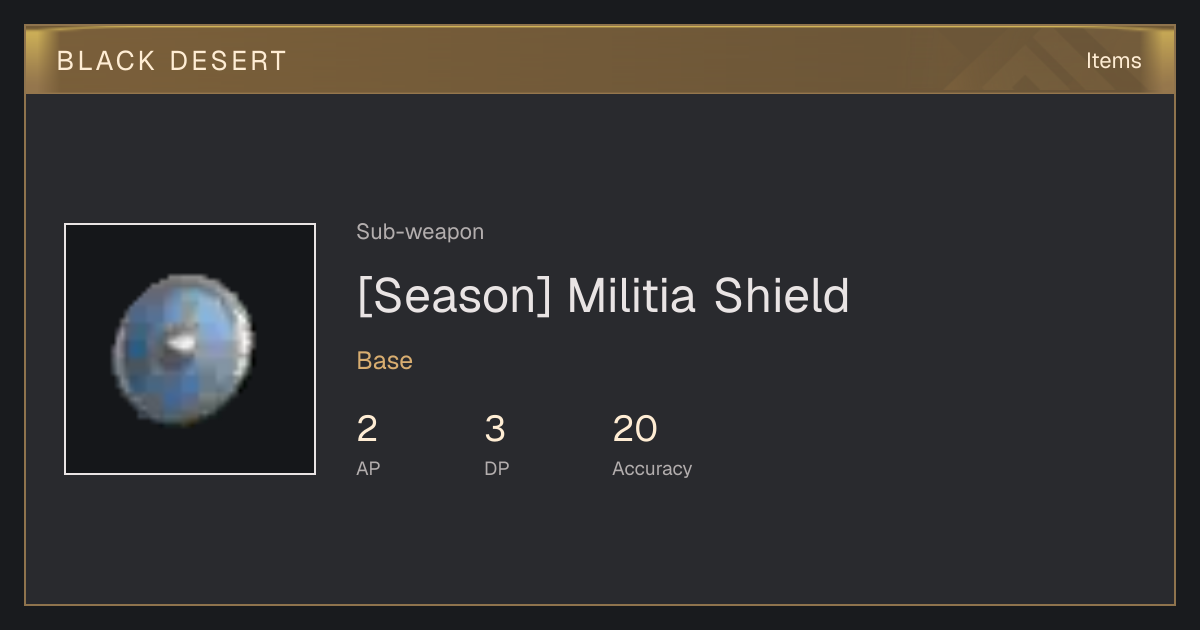Click the [Season] tag in the item name
1200x630 pixels.
point(454,296)
